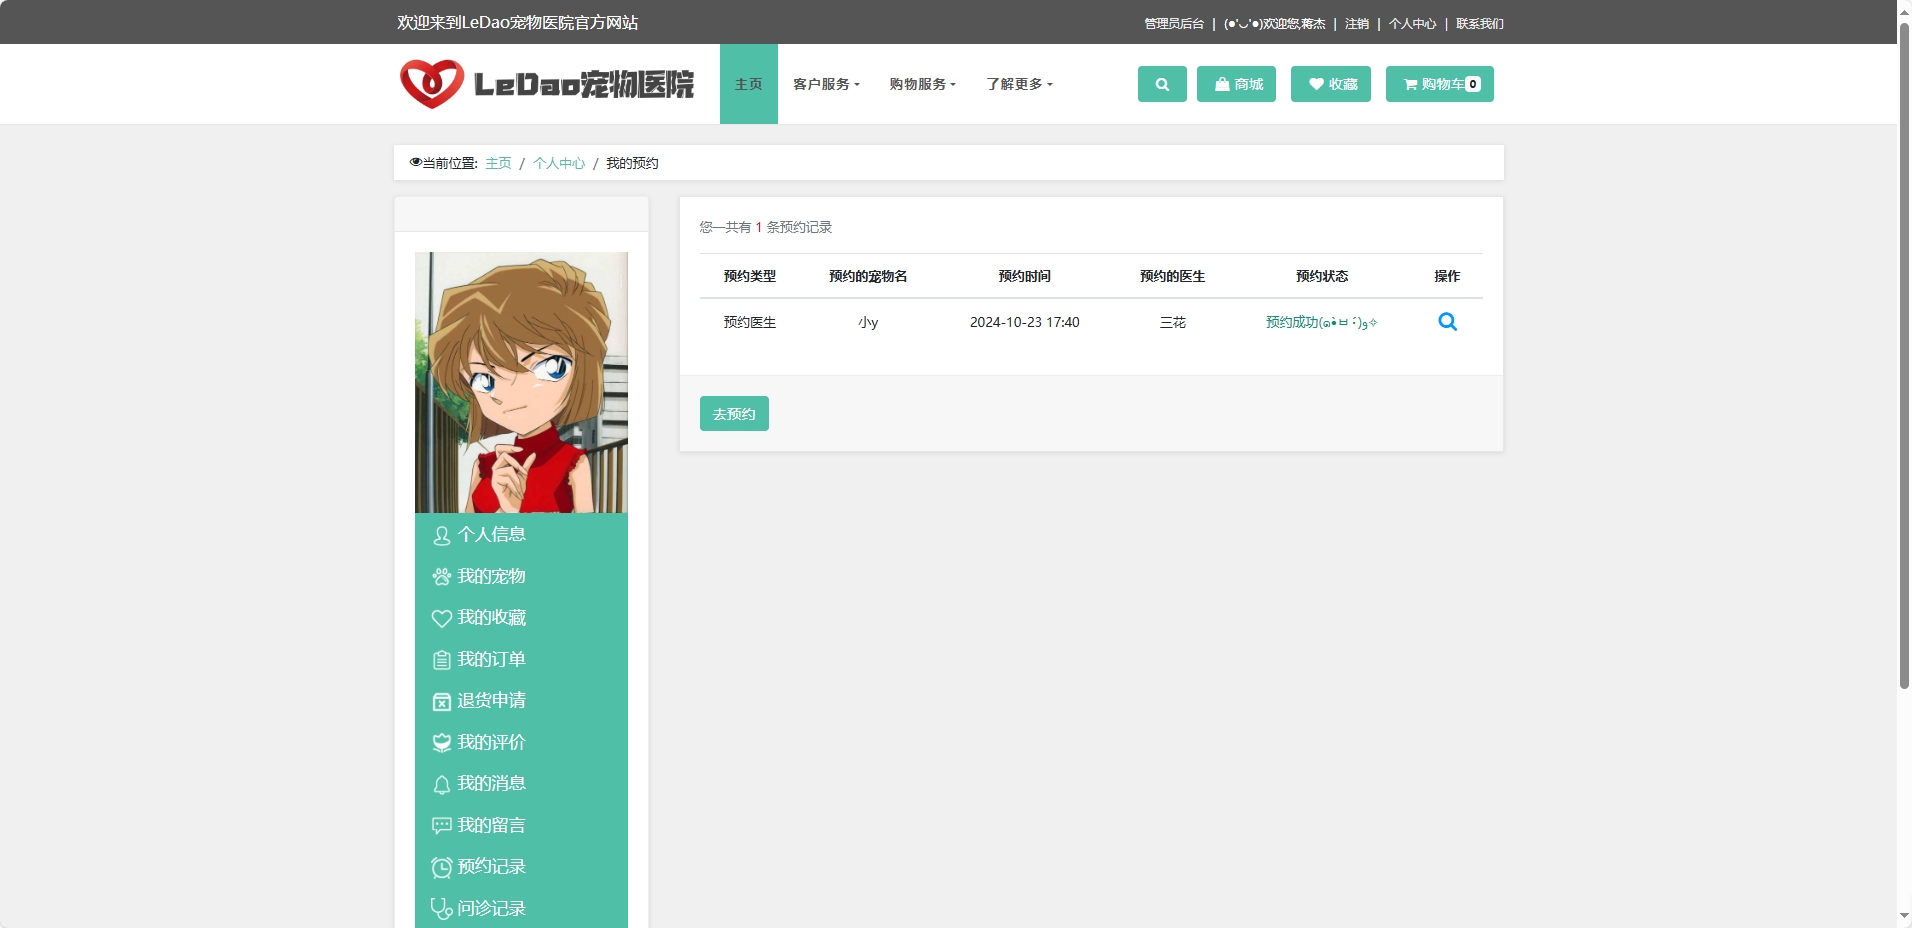The height and width of the screenshot is (928, 1912).
Task: Click the profile avatar picture
Action: (x=521, y=382)
